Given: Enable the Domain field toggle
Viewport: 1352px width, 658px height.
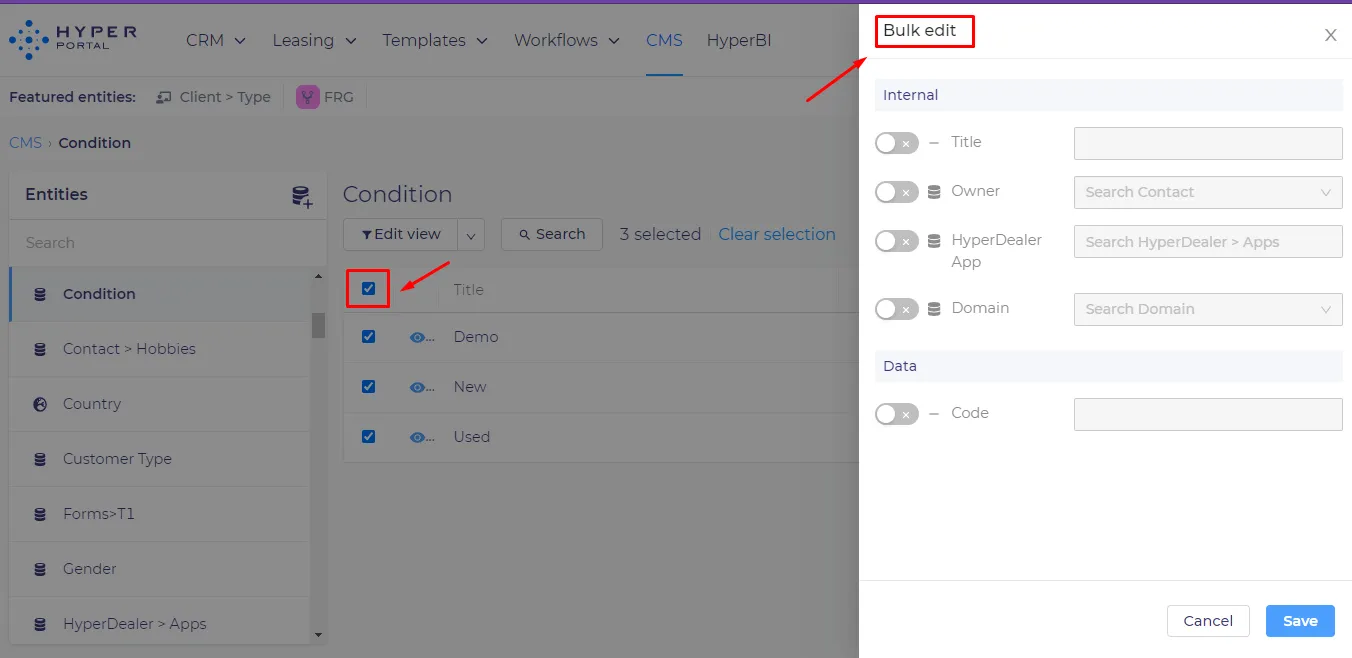Looking at the screenshot, I should click(x=896, y=309).
